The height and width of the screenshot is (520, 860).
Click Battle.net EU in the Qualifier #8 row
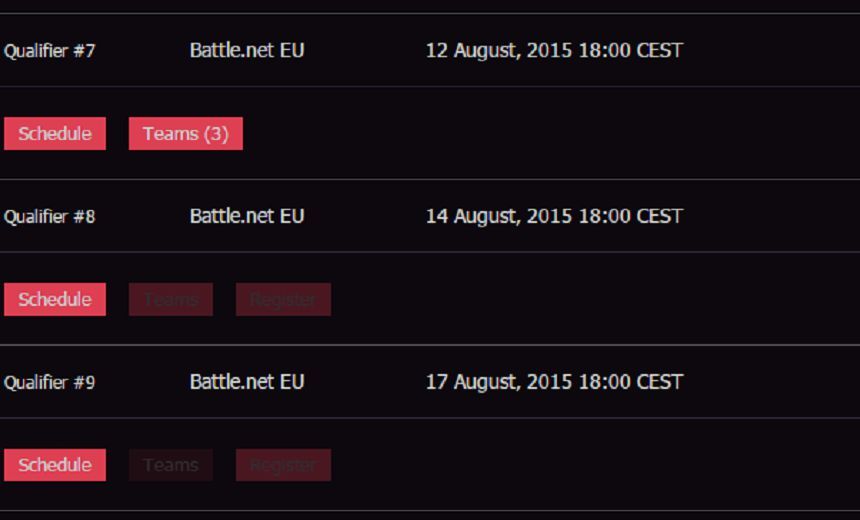(x=247, y=216)
